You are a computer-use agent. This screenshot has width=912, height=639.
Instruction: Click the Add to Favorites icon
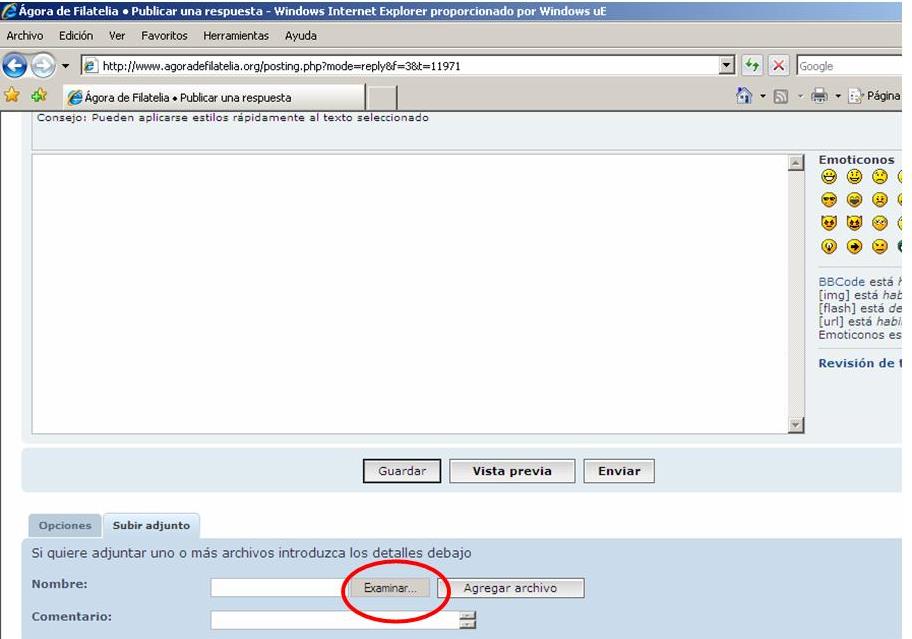pyautogui.click(x=39, y=96)
